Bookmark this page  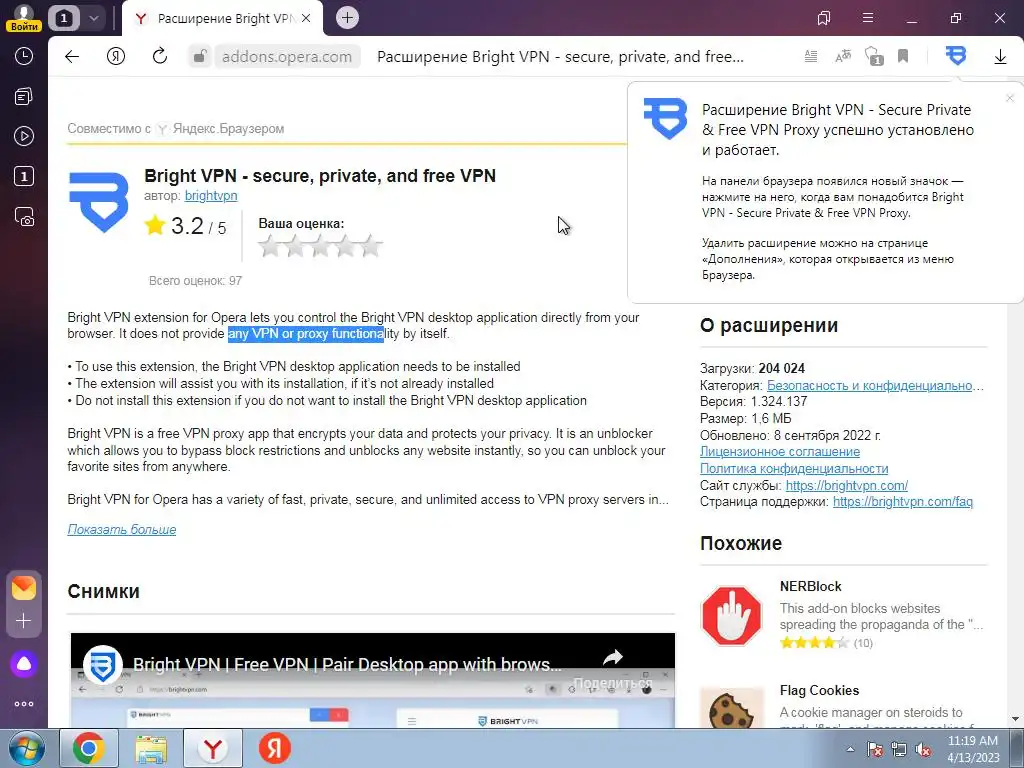coord(903,56)
